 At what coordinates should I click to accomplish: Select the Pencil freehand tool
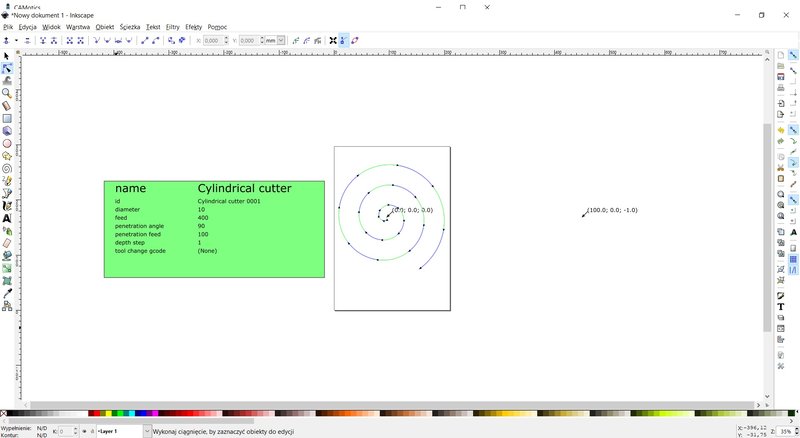[x=7, y=181]
